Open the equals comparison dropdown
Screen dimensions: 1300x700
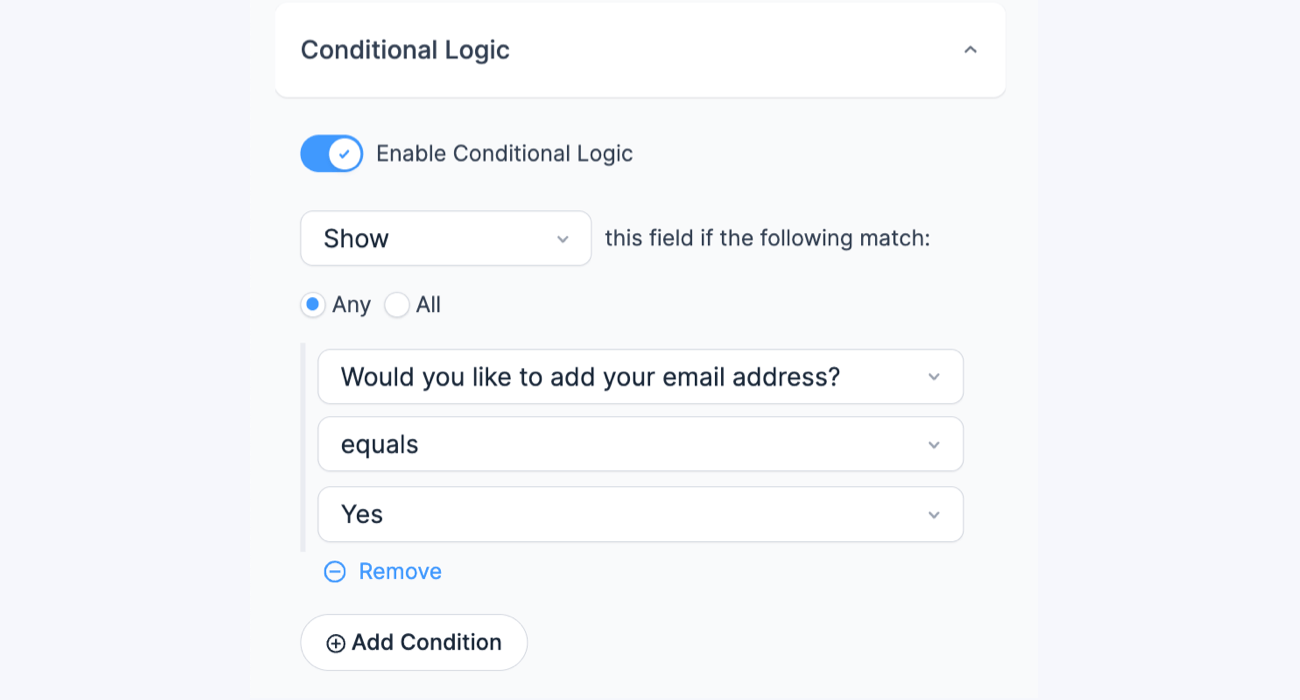coord(640,444)
